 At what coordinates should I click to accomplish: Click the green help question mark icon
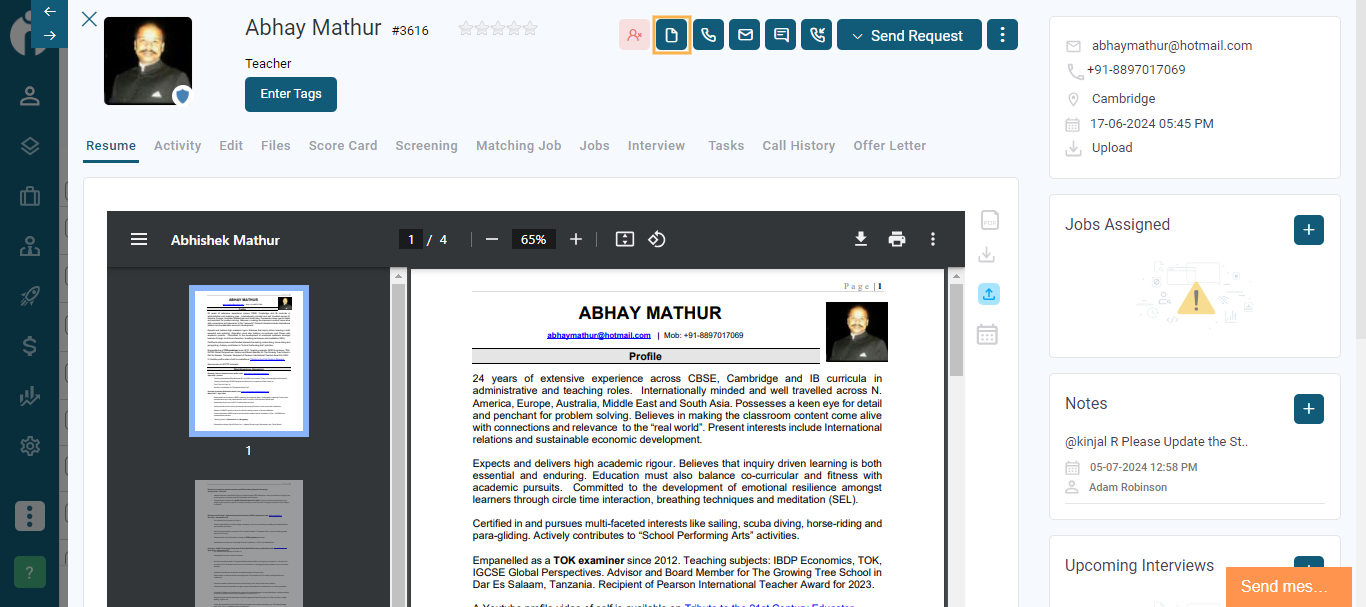[30, 572]
